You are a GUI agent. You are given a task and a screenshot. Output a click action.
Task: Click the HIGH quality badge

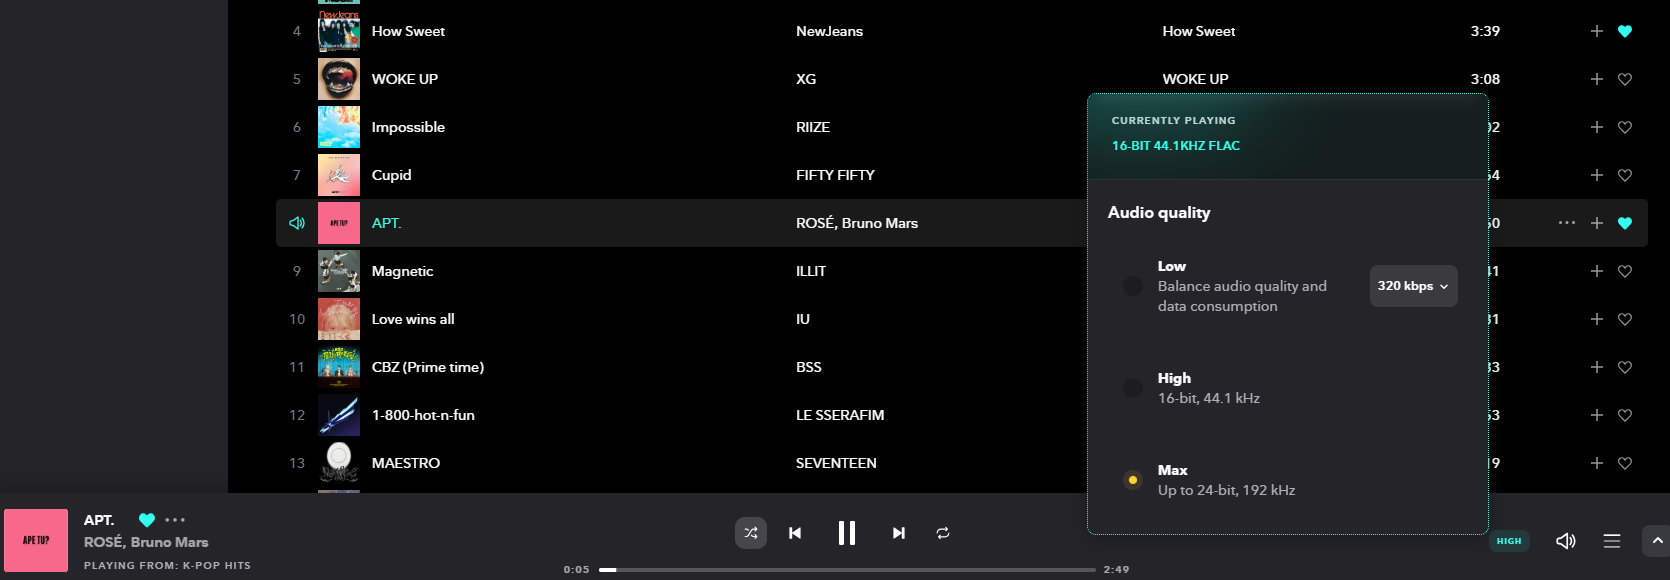click(x=1509, y=541)
